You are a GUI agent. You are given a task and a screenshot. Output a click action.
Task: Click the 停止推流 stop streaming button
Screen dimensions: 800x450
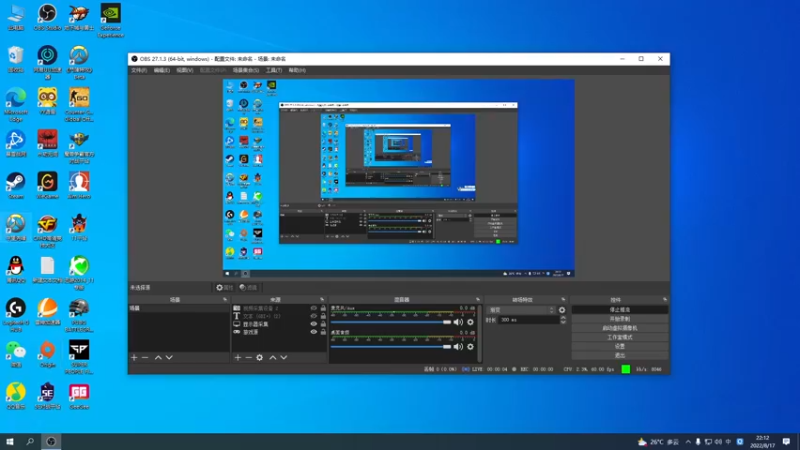click(x=620, y=310)
